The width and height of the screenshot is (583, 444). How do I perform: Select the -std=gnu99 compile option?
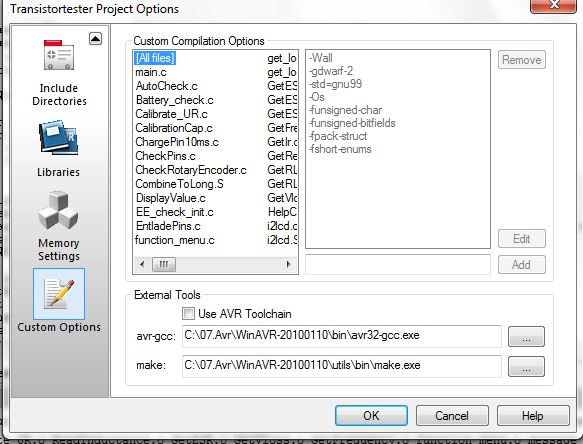pyautogui.click(x=335, y=84)
